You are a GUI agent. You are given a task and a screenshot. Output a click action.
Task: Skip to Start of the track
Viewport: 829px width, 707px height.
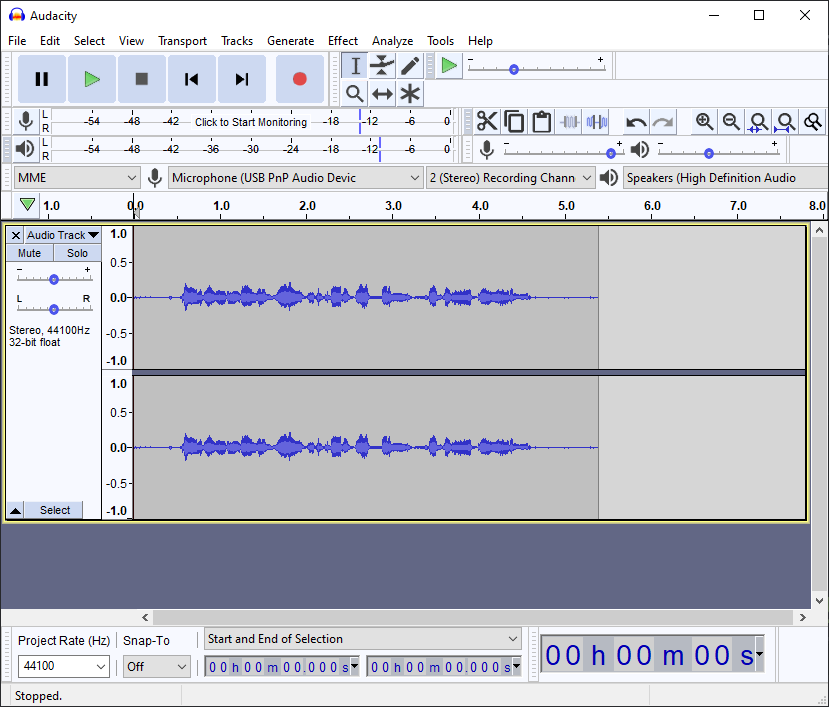click(x=191, y=79)
